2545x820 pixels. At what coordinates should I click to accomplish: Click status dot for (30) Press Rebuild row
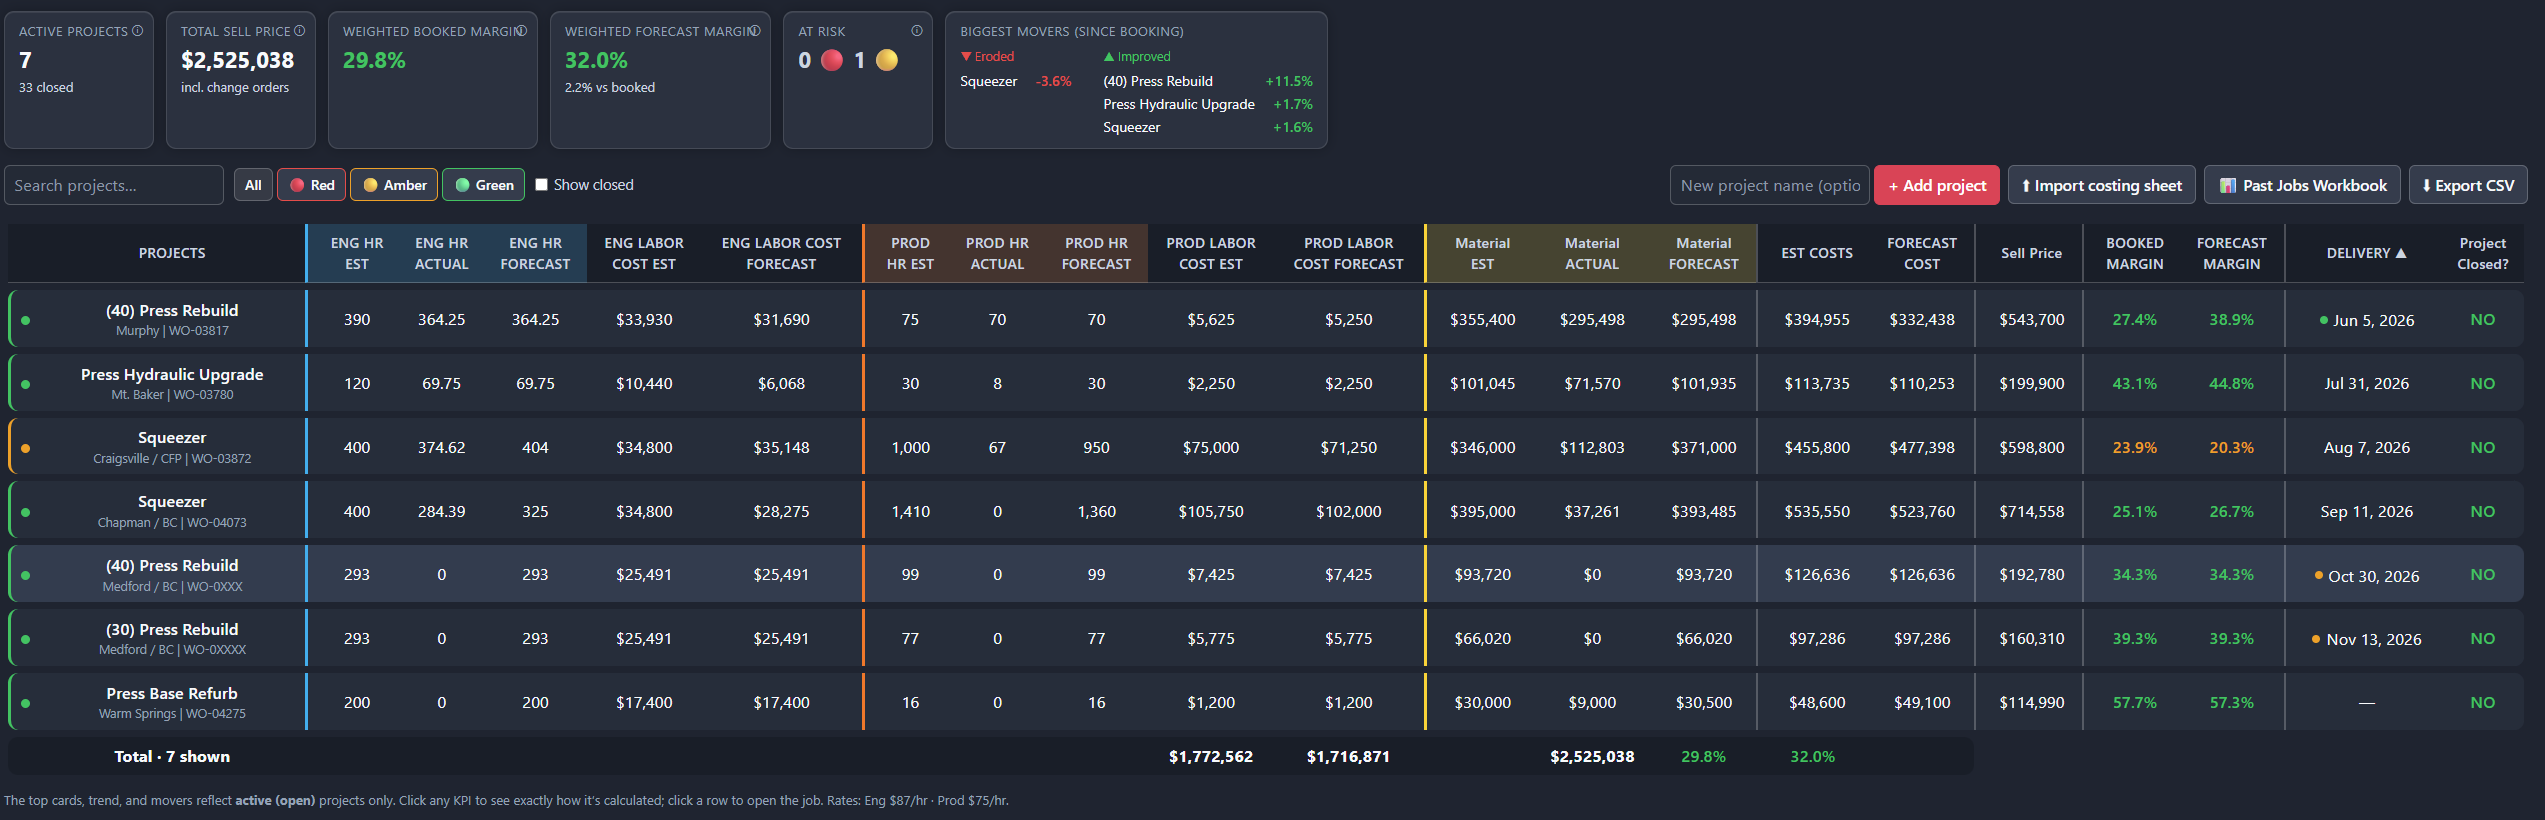(25, 639)
